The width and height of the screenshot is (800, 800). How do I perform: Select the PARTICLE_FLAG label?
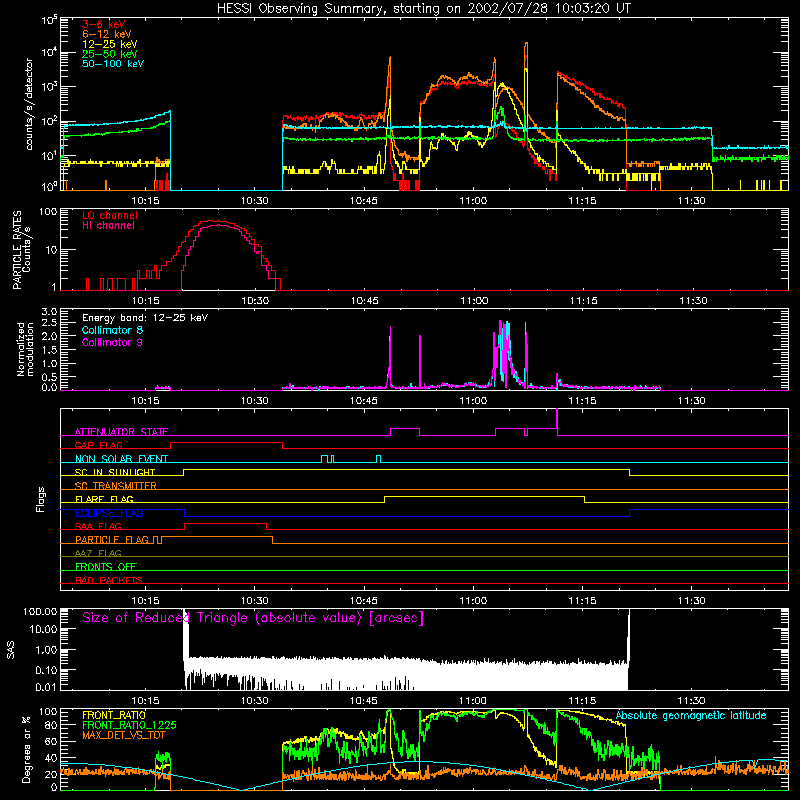[112, 539]
